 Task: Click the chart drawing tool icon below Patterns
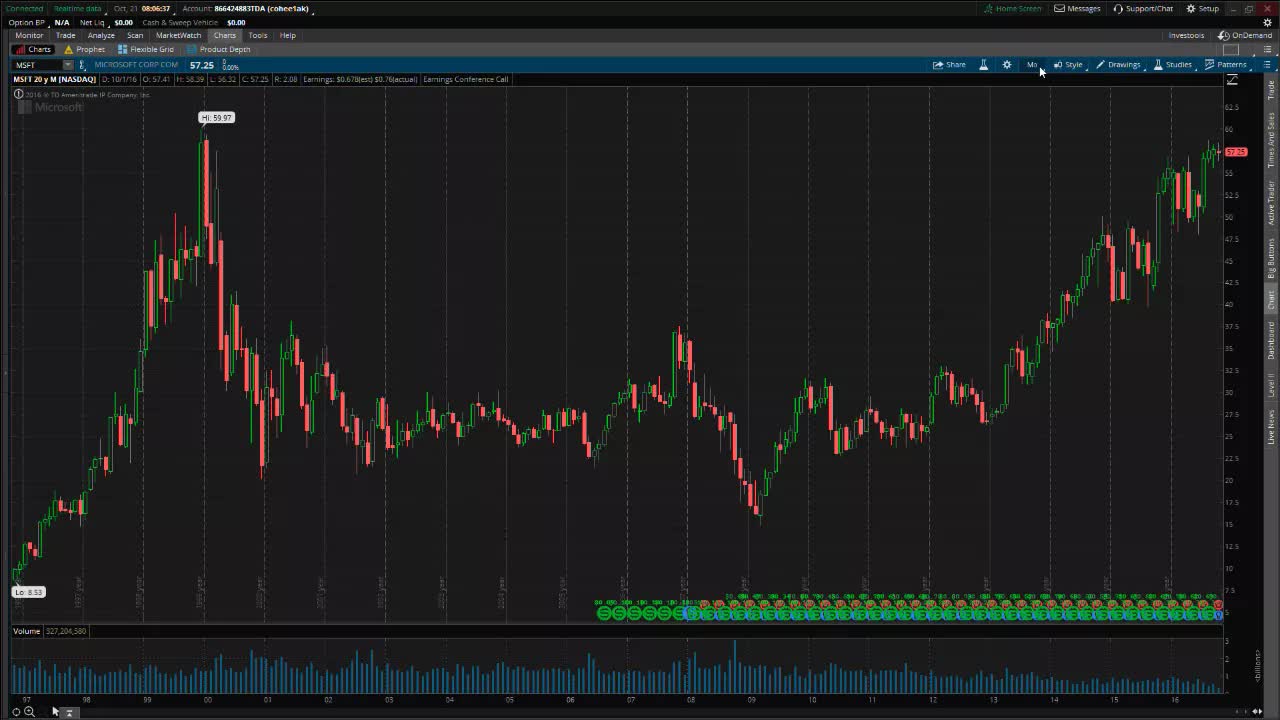[x=1232, y=80]
